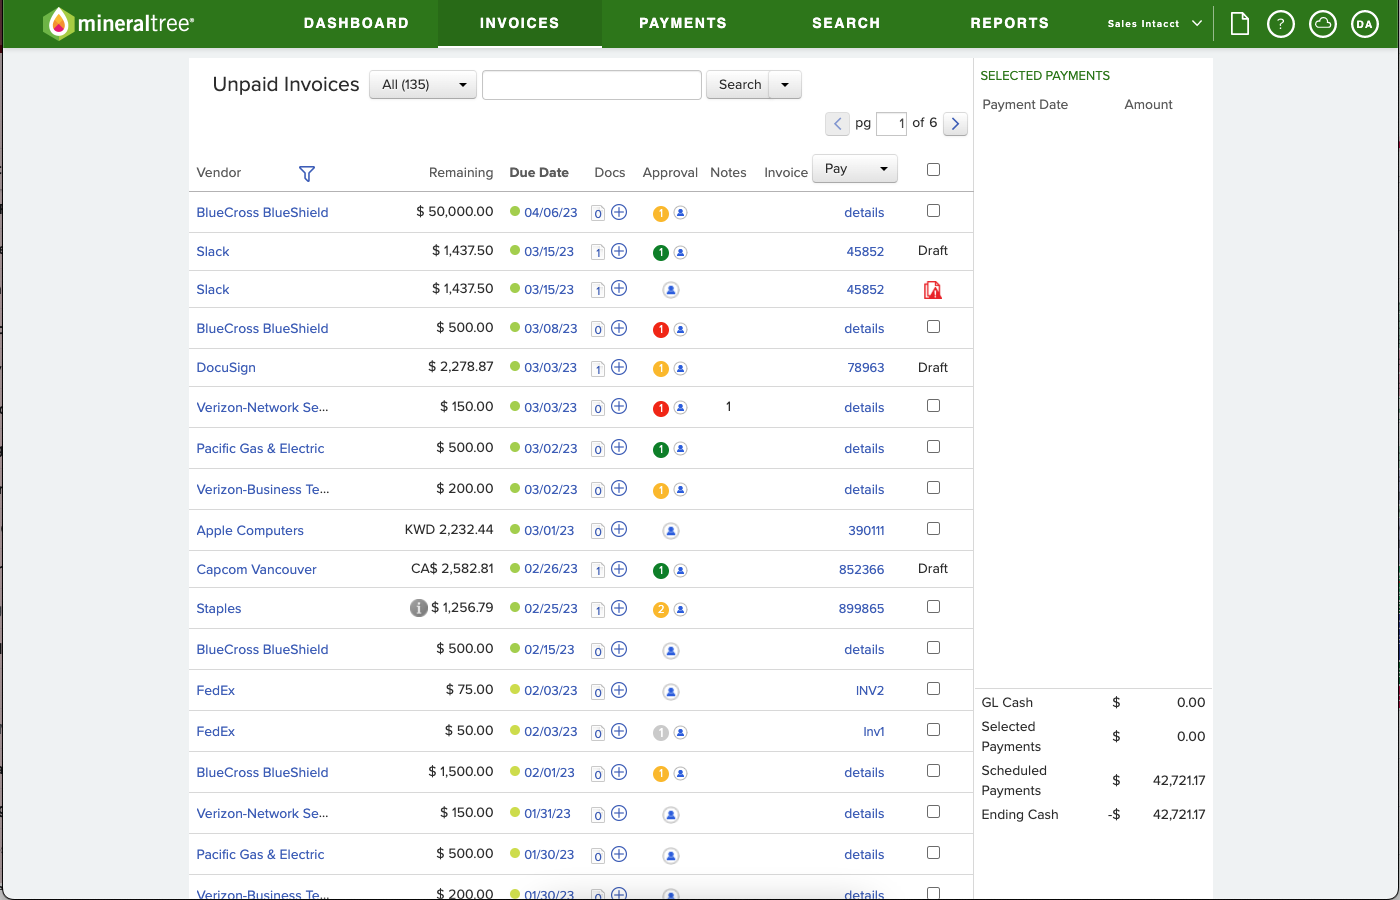
Task: Open the All (135) filter dropdown
Action: tap(422, 85)
